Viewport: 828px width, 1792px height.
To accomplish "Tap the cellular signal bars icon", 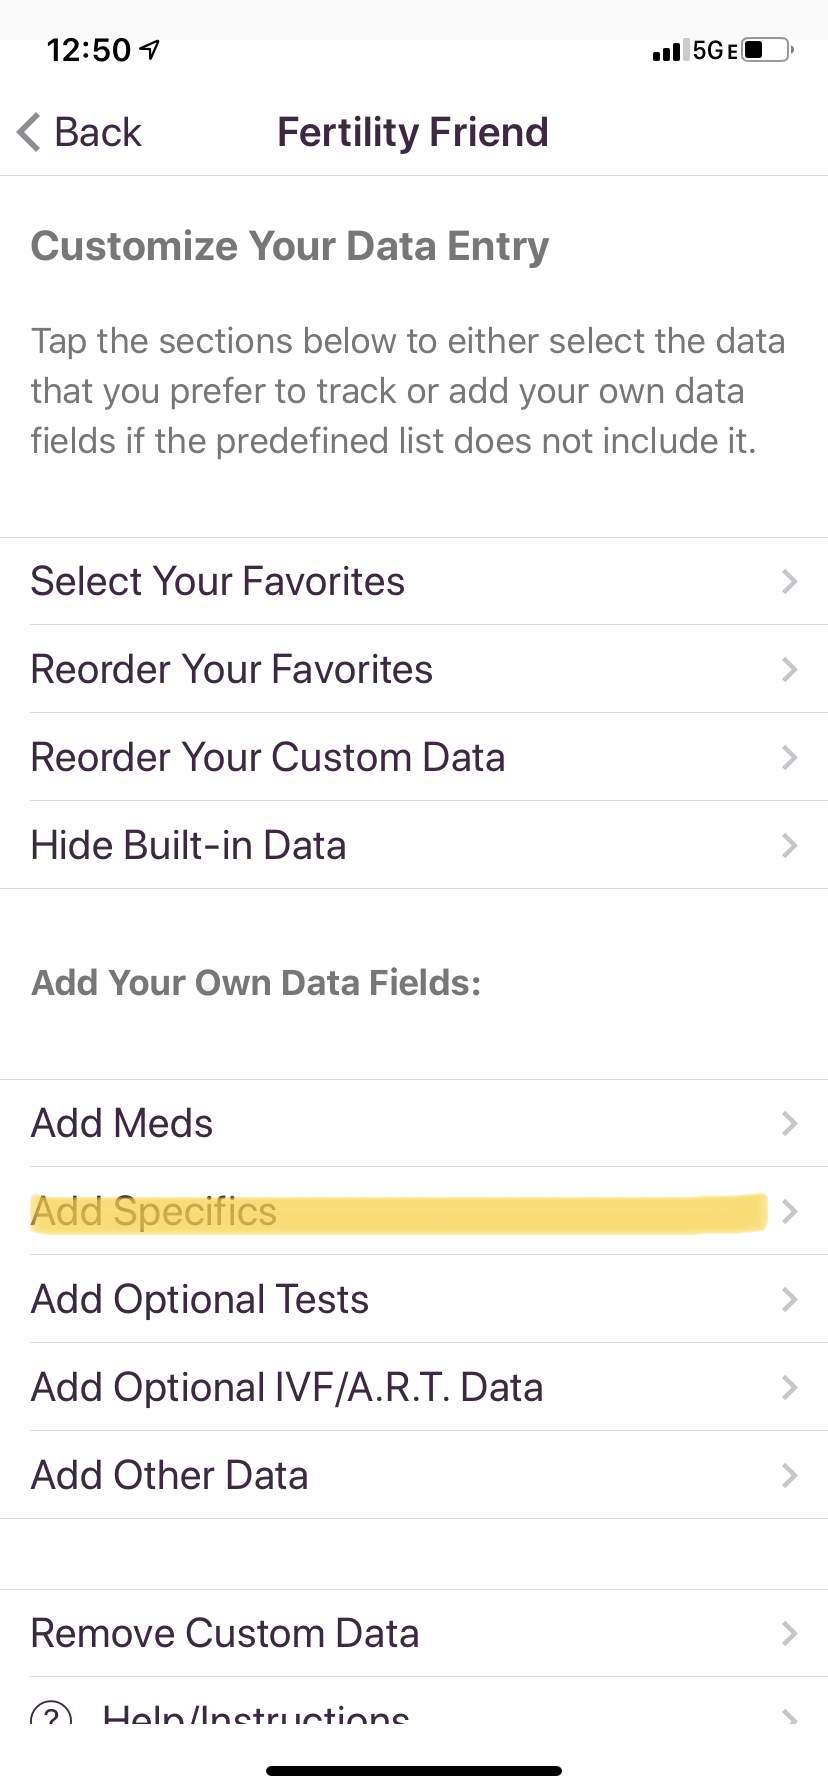I will click(667, 51).
